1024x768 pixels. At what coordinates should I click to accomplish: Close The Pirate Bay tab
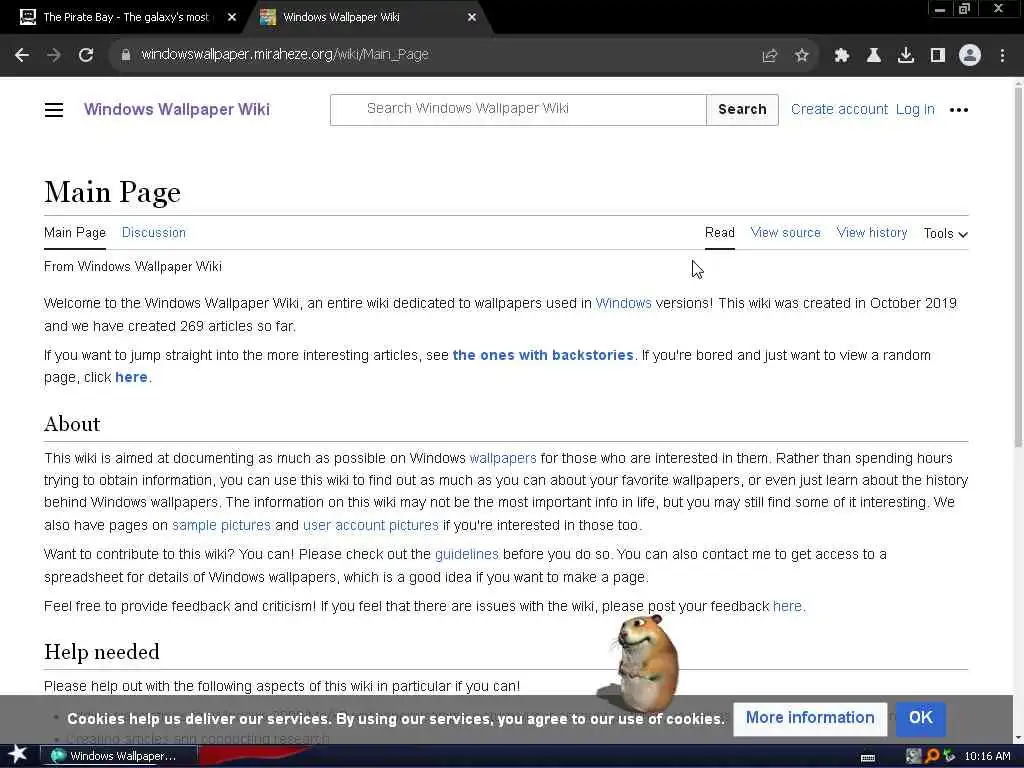tap(232, 18)
